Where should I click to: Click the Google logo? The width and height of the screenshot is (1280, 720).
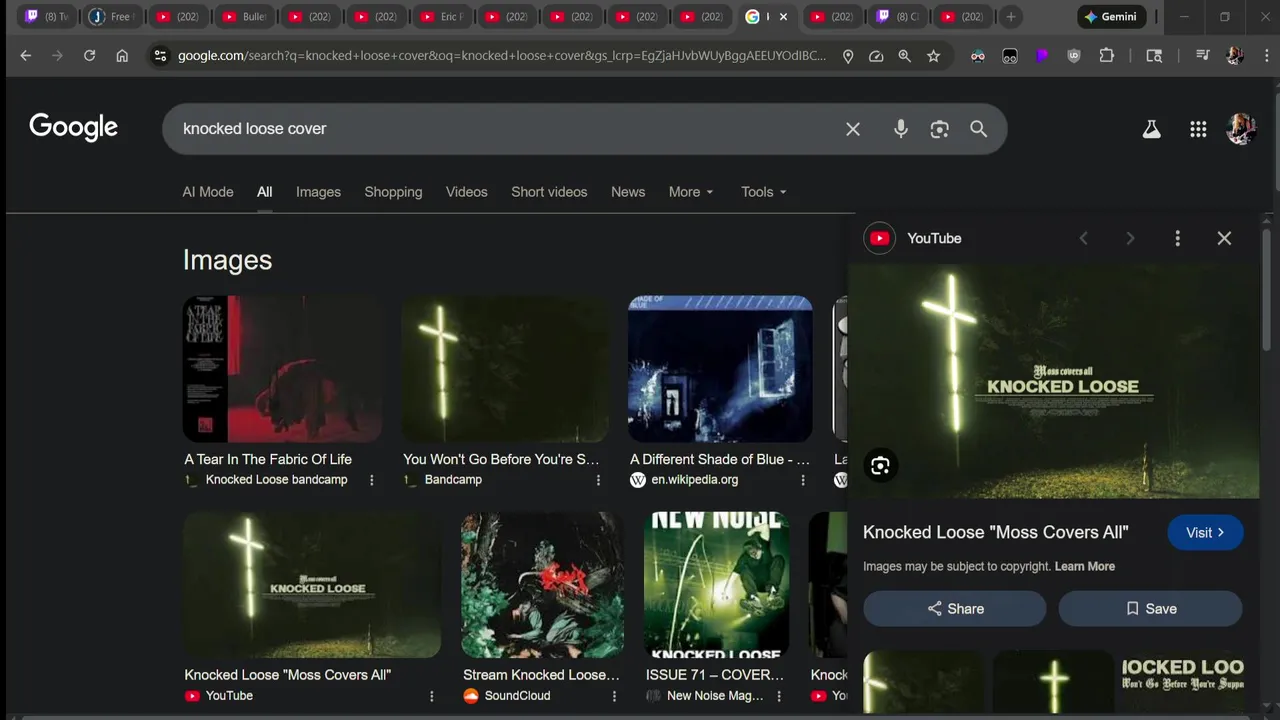(x=73, y=127)
